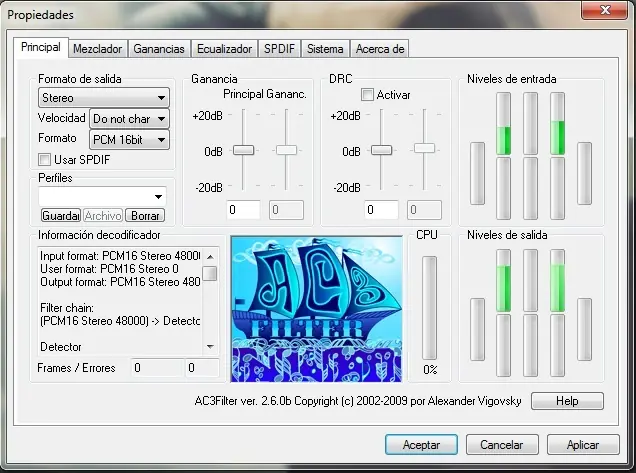The height and width of the screenshot is (473, 636).
Task: Click the Borrar profile button
Action: click(x=145, y=215)
